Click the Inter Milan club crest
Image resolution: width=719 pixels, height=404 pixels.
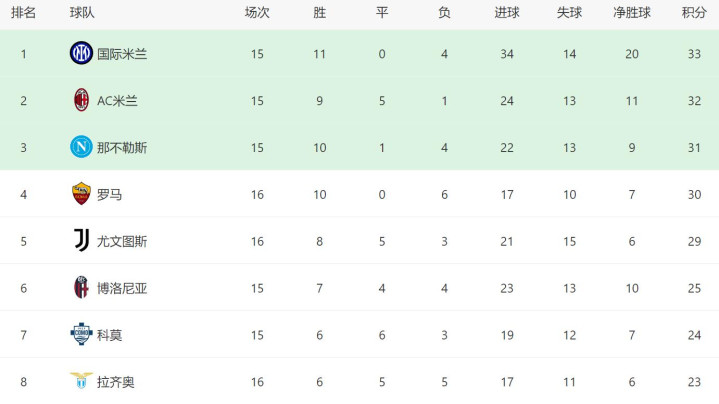(x=81, y=54)
